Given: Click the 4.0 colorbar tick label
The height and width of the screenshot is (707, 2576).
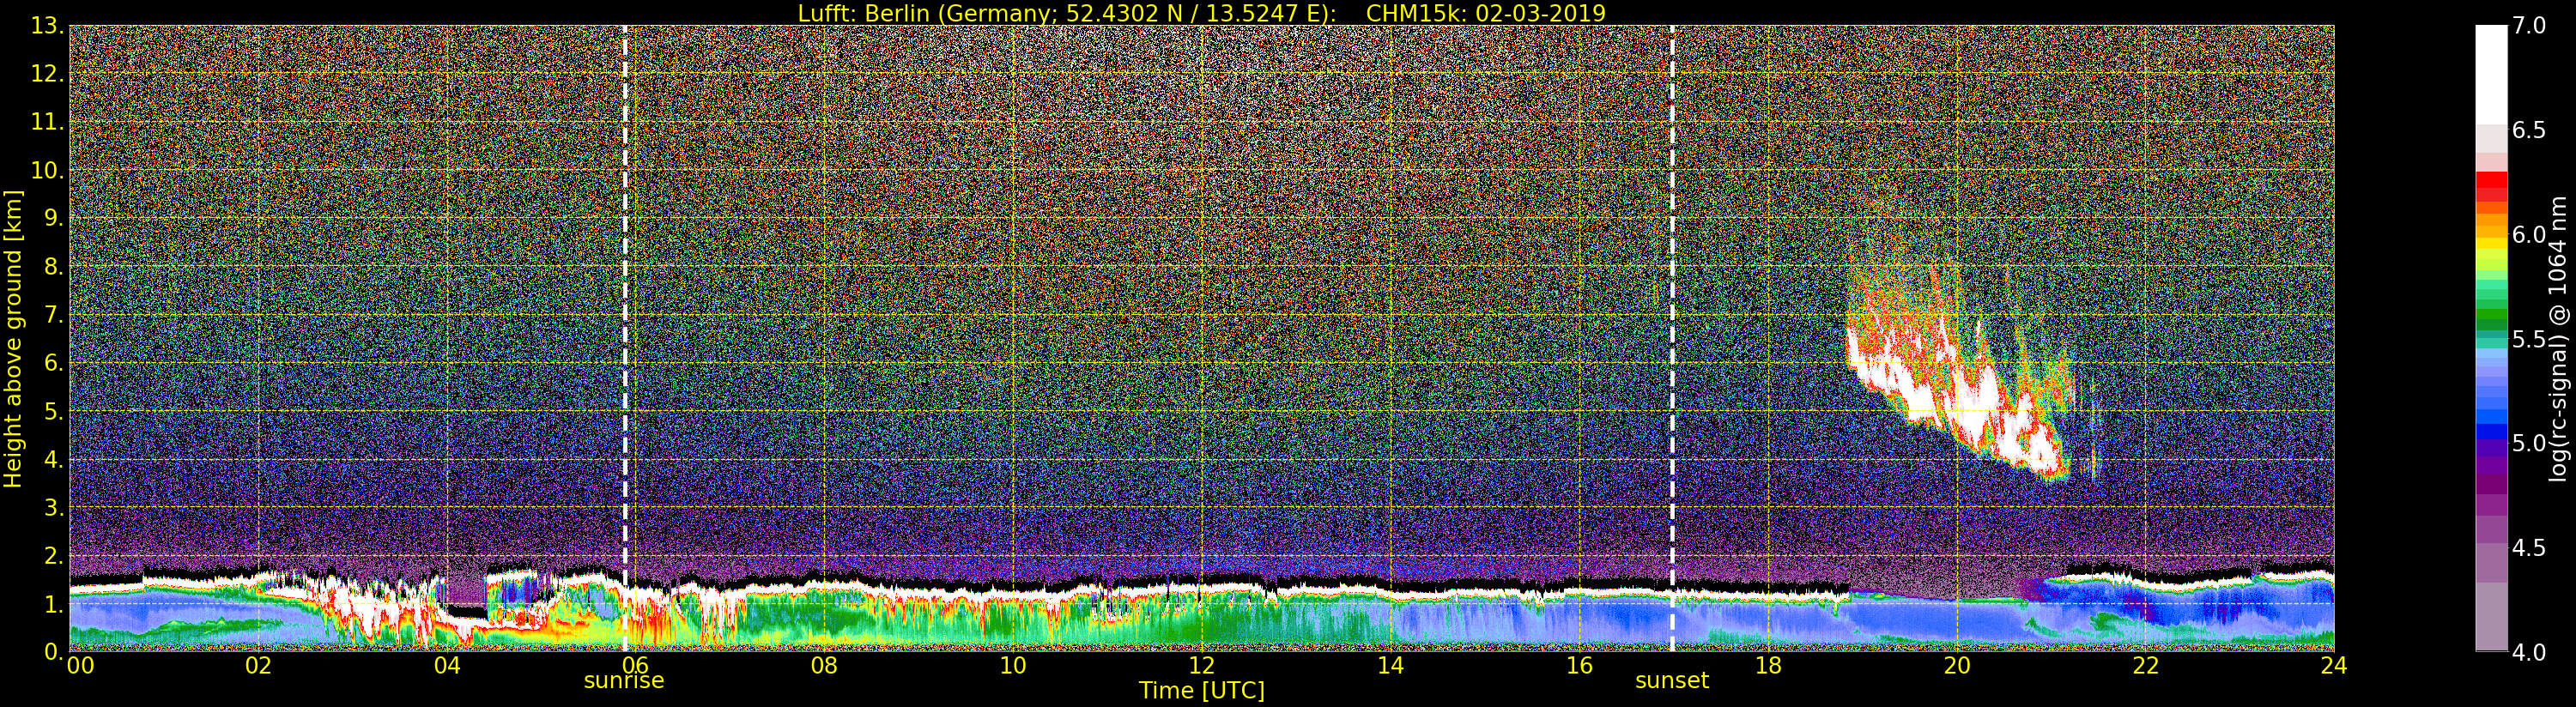Looking at the screenshot, I should tap(2529, 652).
